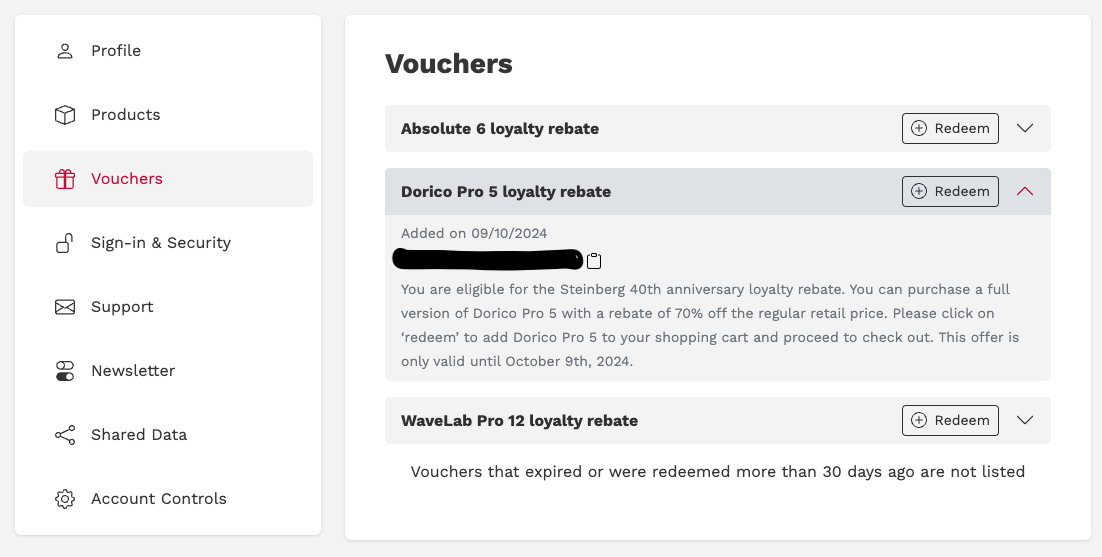Click the Account Controls gear icon

point(65,499)
